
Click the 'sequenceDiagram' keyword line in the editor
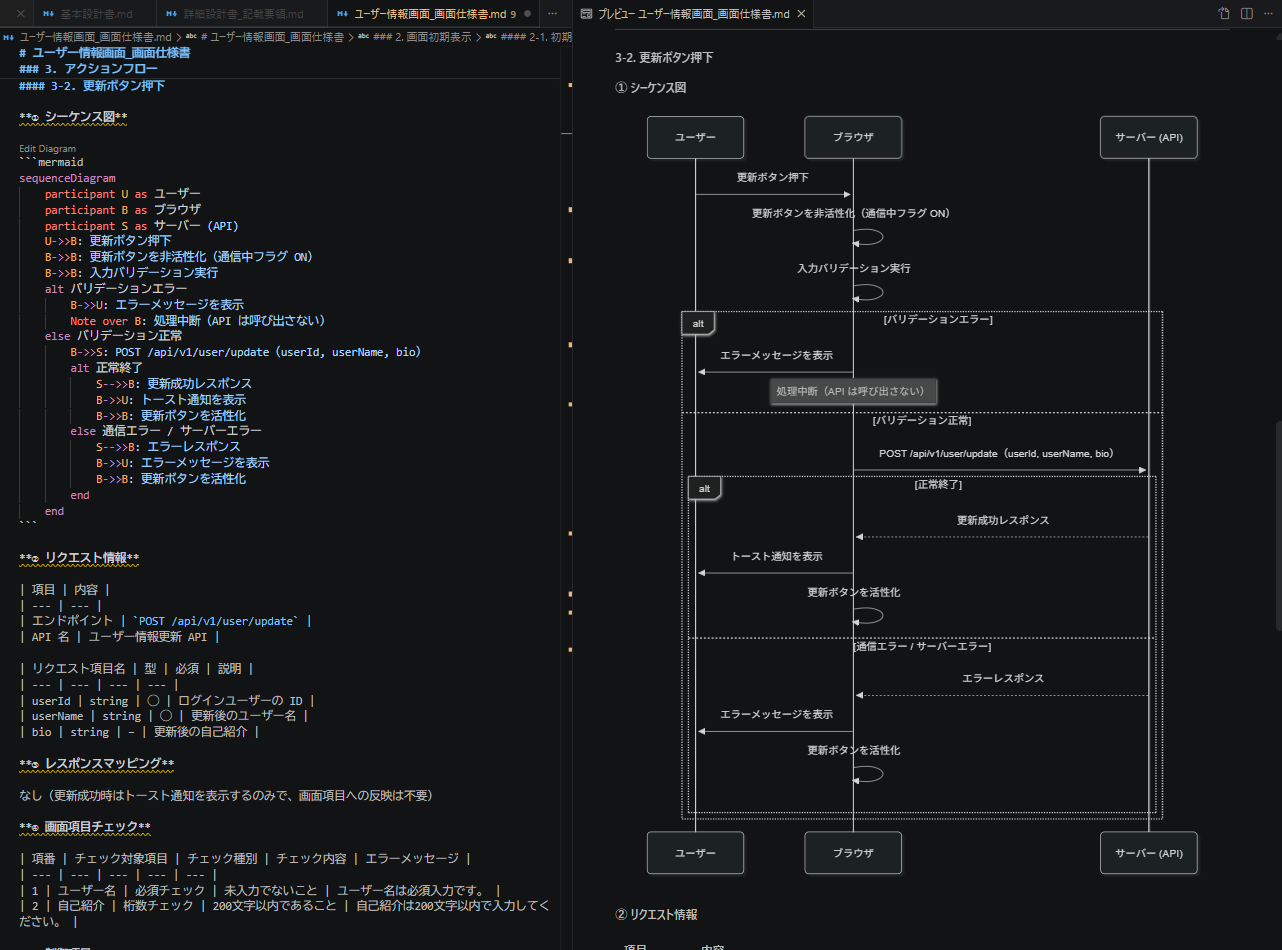(67, 178)
